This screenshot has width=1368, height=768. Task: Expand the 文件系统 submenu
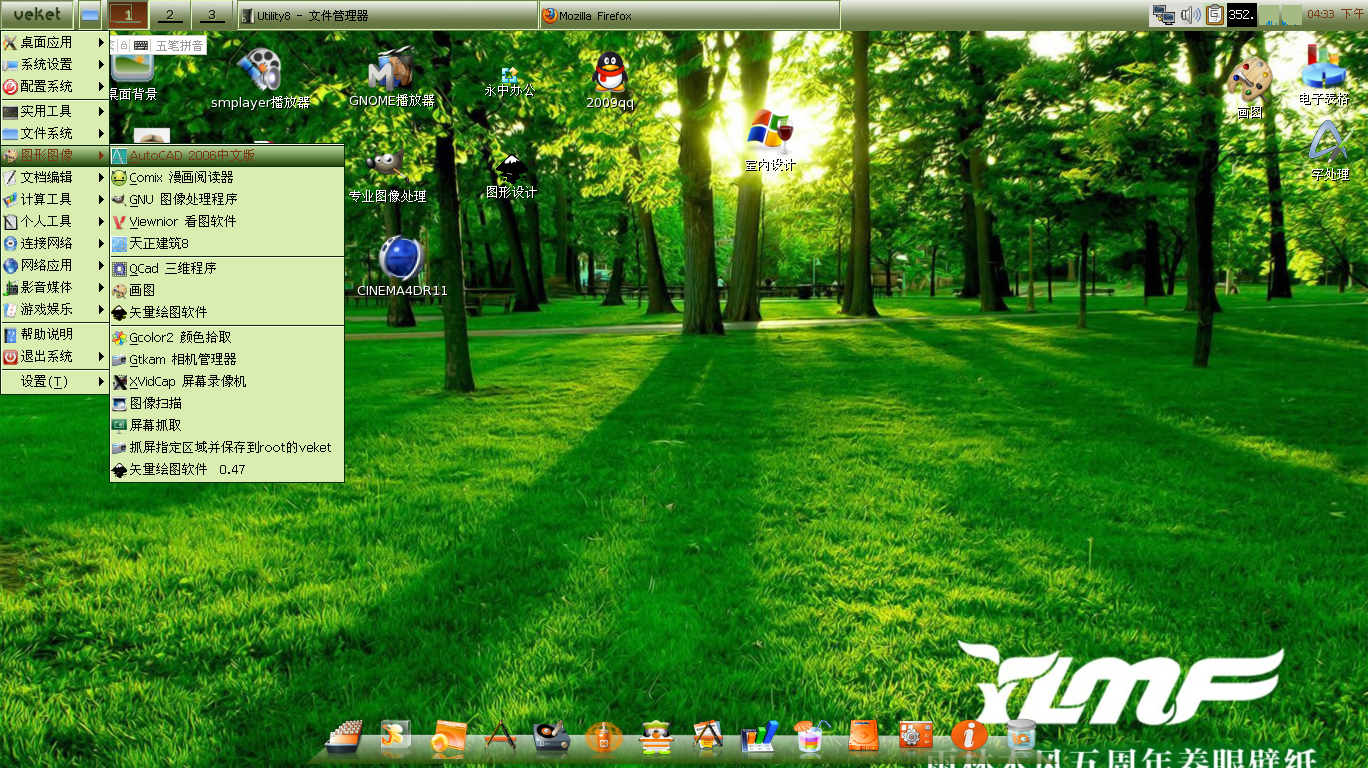(x=54, y=133)
